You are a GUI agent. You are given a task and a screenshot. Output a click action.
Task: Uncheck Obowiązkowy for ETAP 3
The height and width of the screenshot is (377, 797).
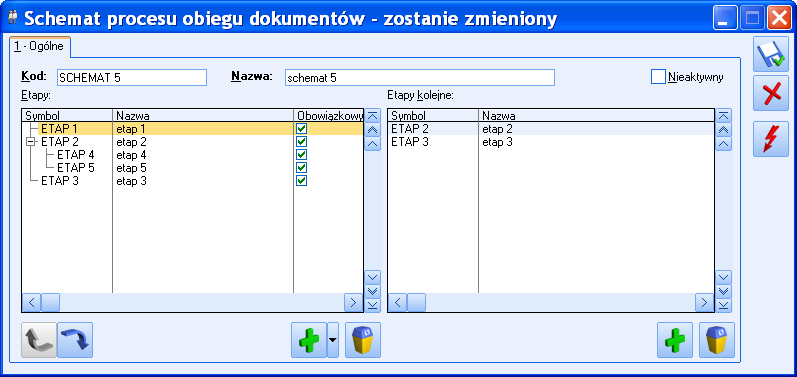click(x=301, y=181)
